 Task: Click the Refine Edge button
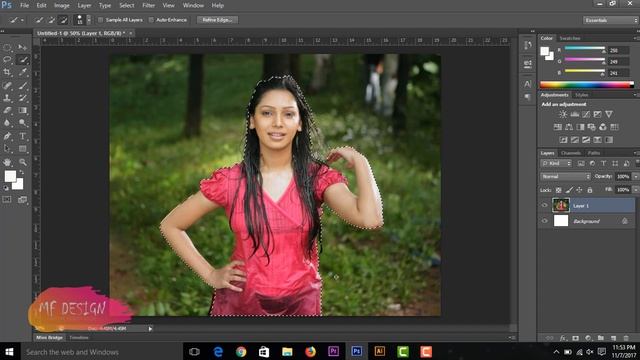(x=218, y=20)
